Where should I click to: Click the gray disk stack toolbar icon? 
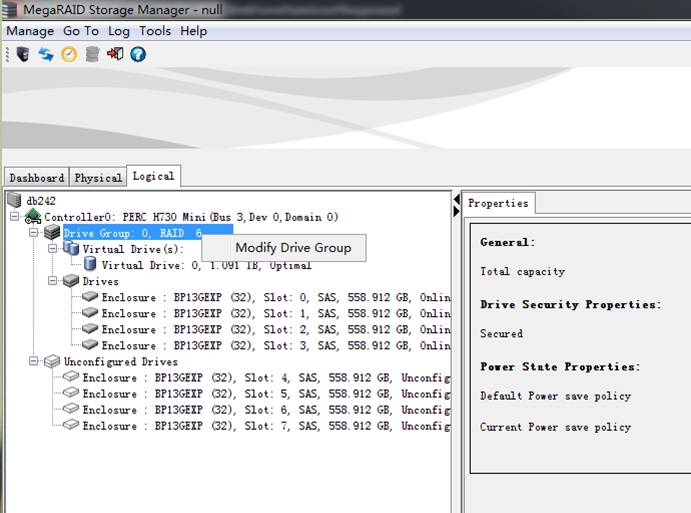[x=92, y=54]
